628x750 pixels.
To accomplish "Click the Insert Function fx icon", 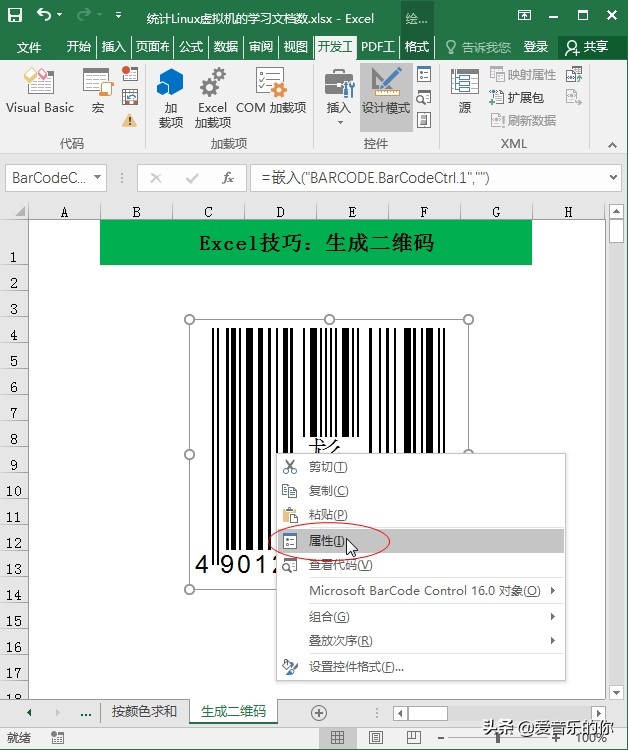I will point(228,178).
